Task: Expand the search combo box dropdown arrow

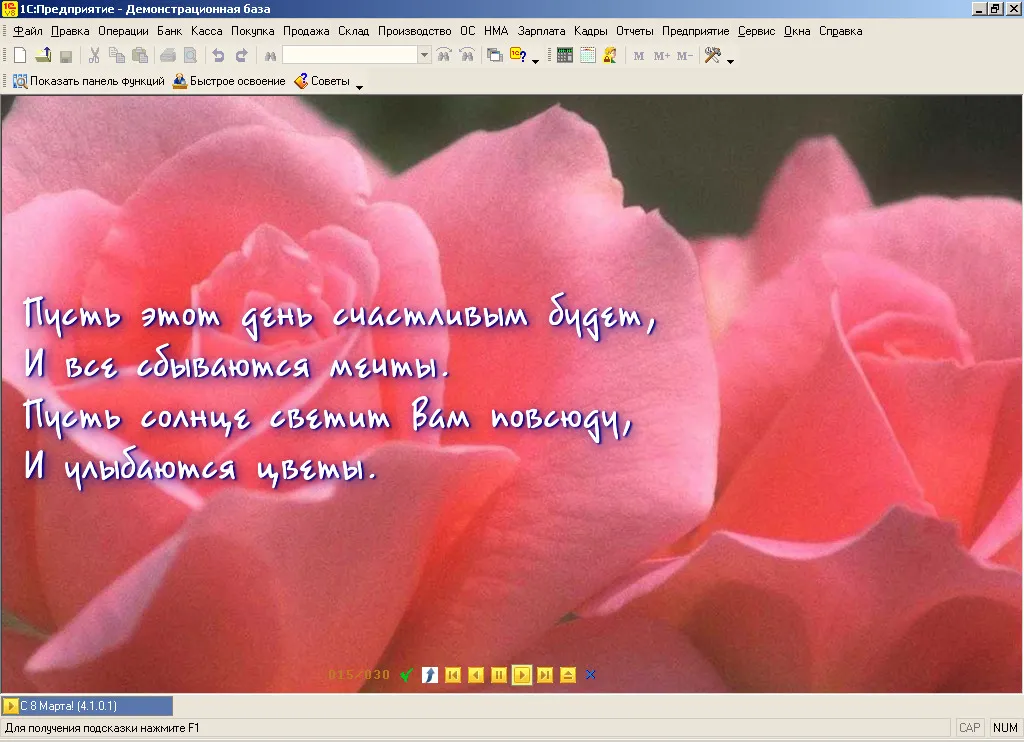Action: 424,56
